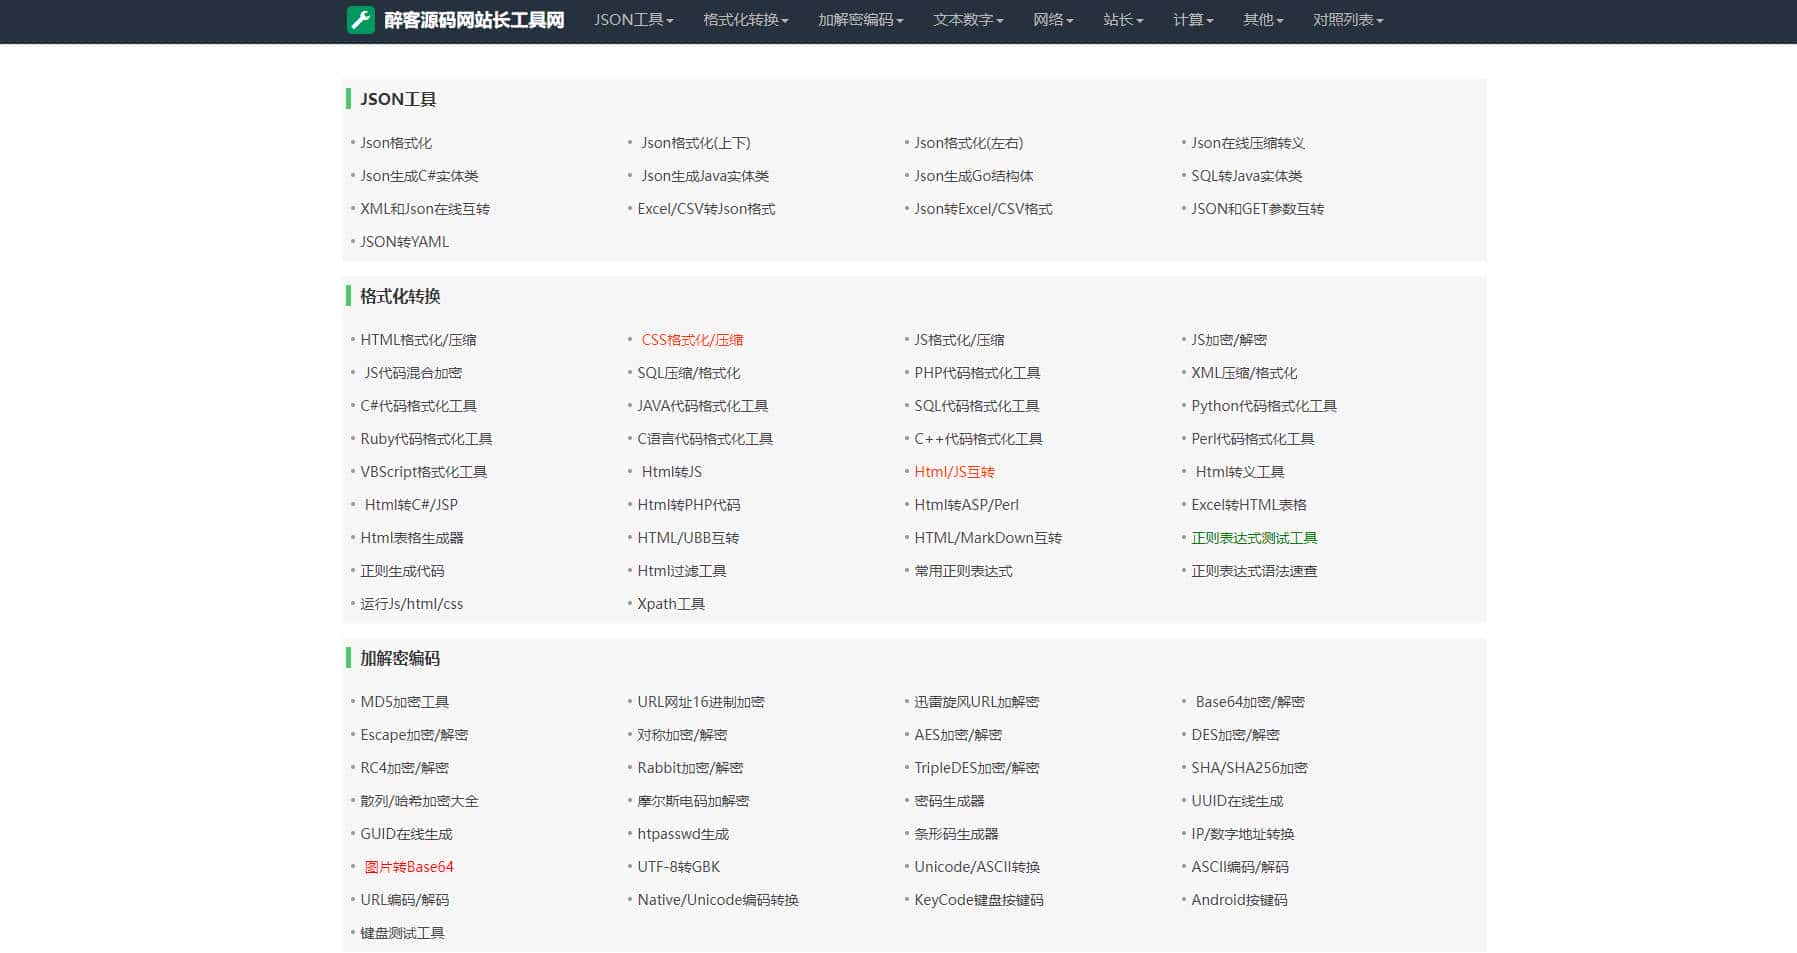Open Json格式化(上下) tool
1797x953 pixels.
696,143
